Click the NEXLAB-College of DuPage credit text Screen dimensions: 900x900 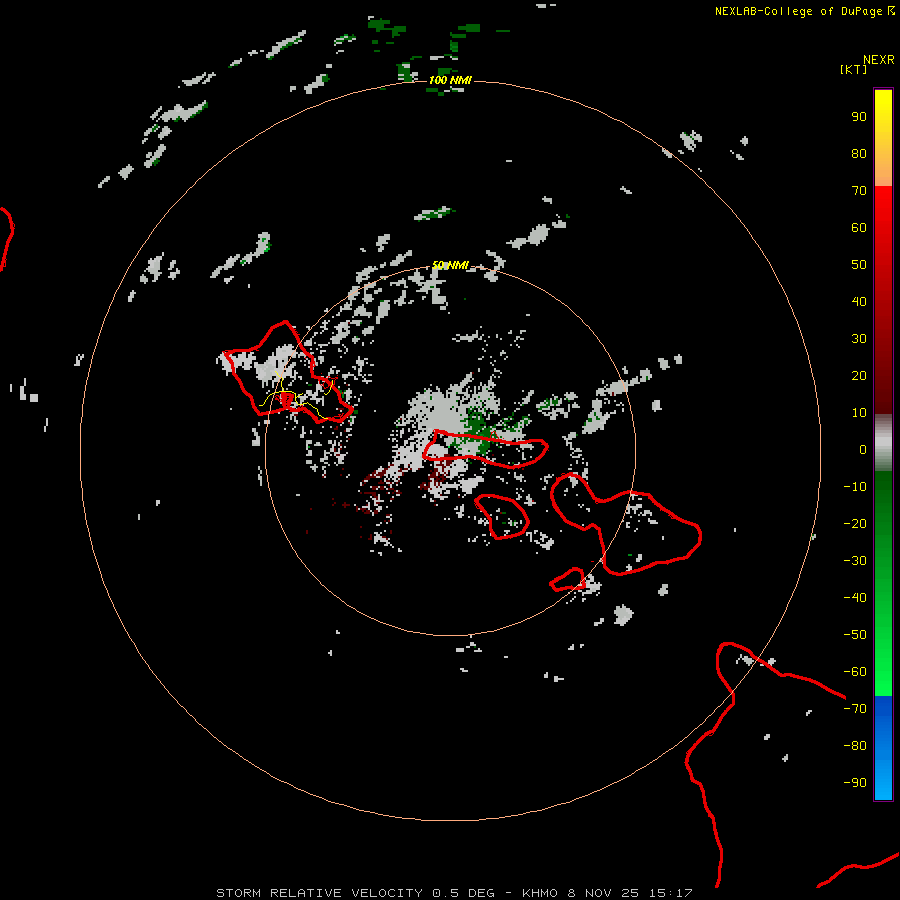(x=798, y=11)
